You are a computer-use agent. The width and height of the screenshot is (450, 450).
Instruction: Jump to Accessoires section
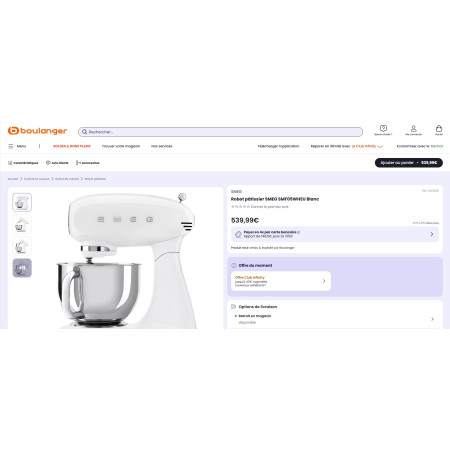[x=88, y=163]
